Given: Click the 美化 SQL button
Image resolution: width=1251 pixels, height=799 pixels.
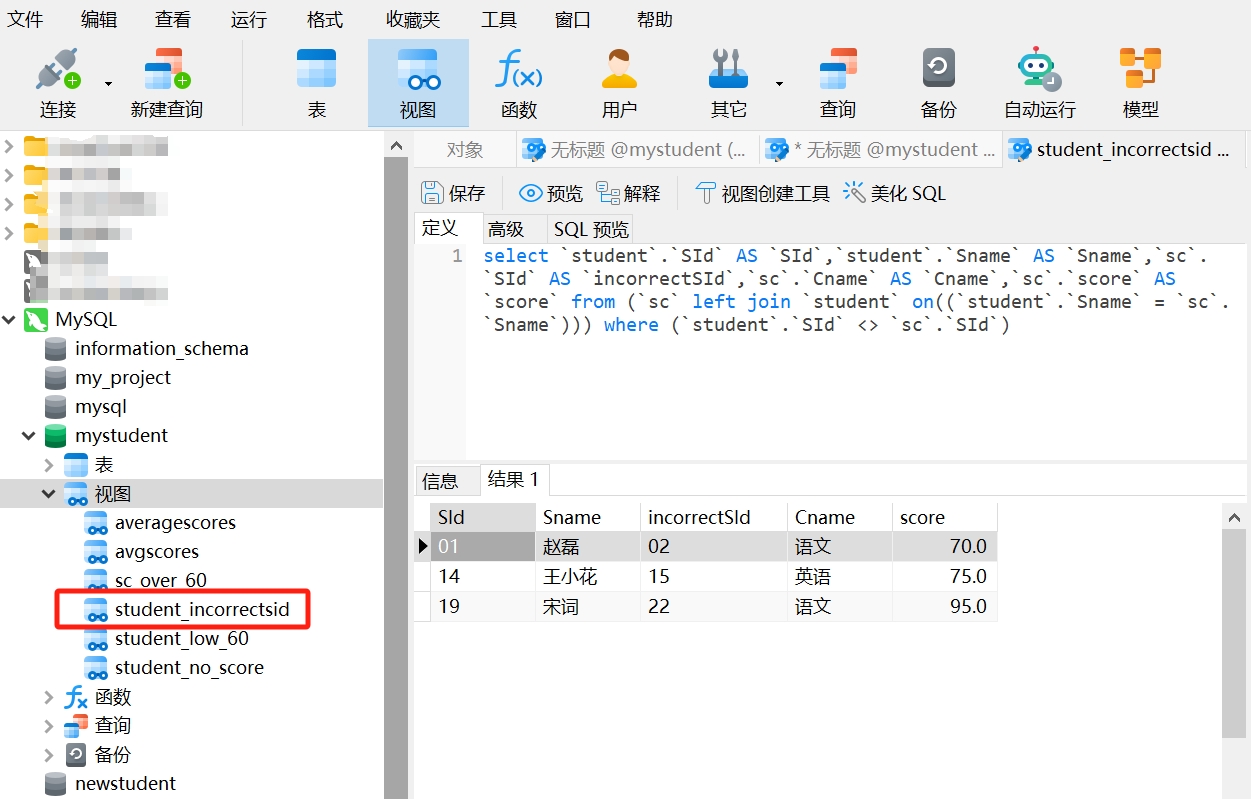Looking at the screenshot, I should 895,193.
